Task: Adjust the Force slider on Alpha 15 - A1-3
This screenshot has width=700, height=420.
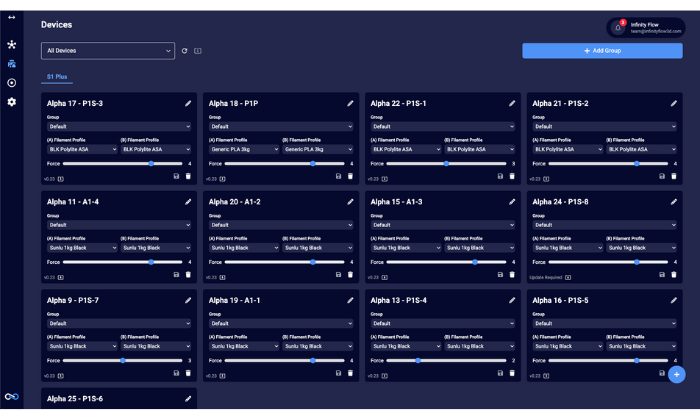Action: (x=446, y=262)
